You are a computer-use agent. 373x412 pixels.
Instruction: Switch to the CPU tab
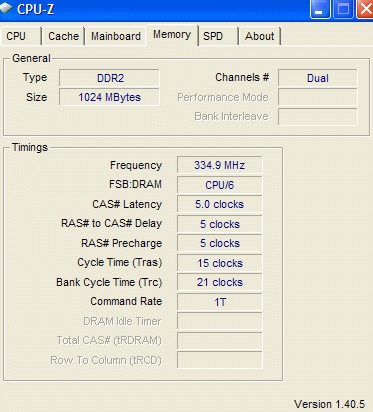click(21, 36)
